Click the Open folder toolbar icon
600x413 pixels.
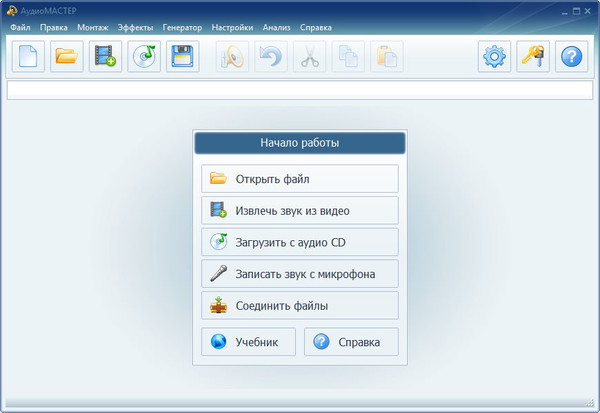coord(67,57)
